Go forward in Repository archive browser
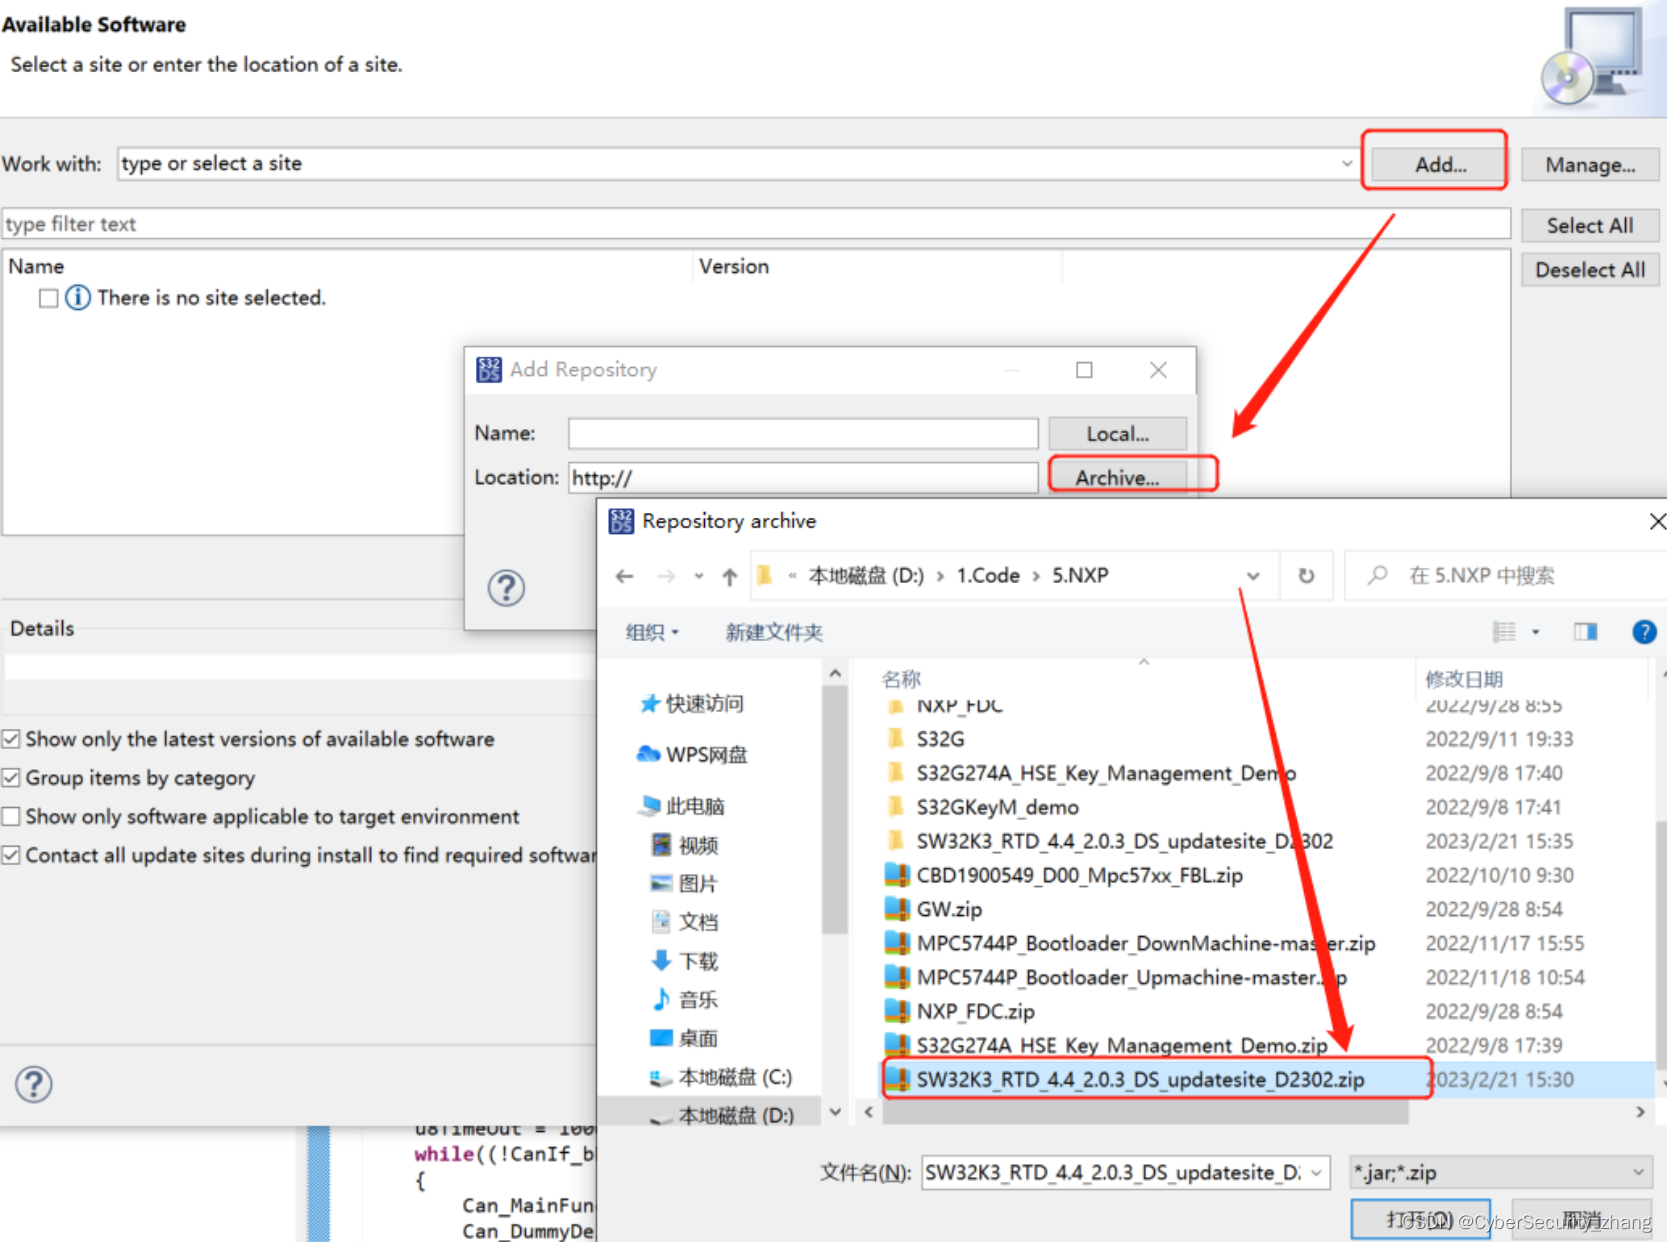Screen dimensions: 1667x1242 click(x=666, y=576)
